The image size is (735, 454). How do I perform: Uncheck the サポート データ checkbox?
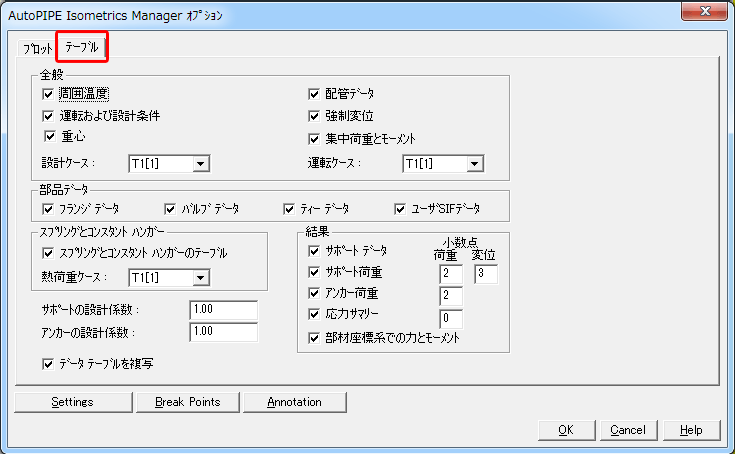pos(314,251)
